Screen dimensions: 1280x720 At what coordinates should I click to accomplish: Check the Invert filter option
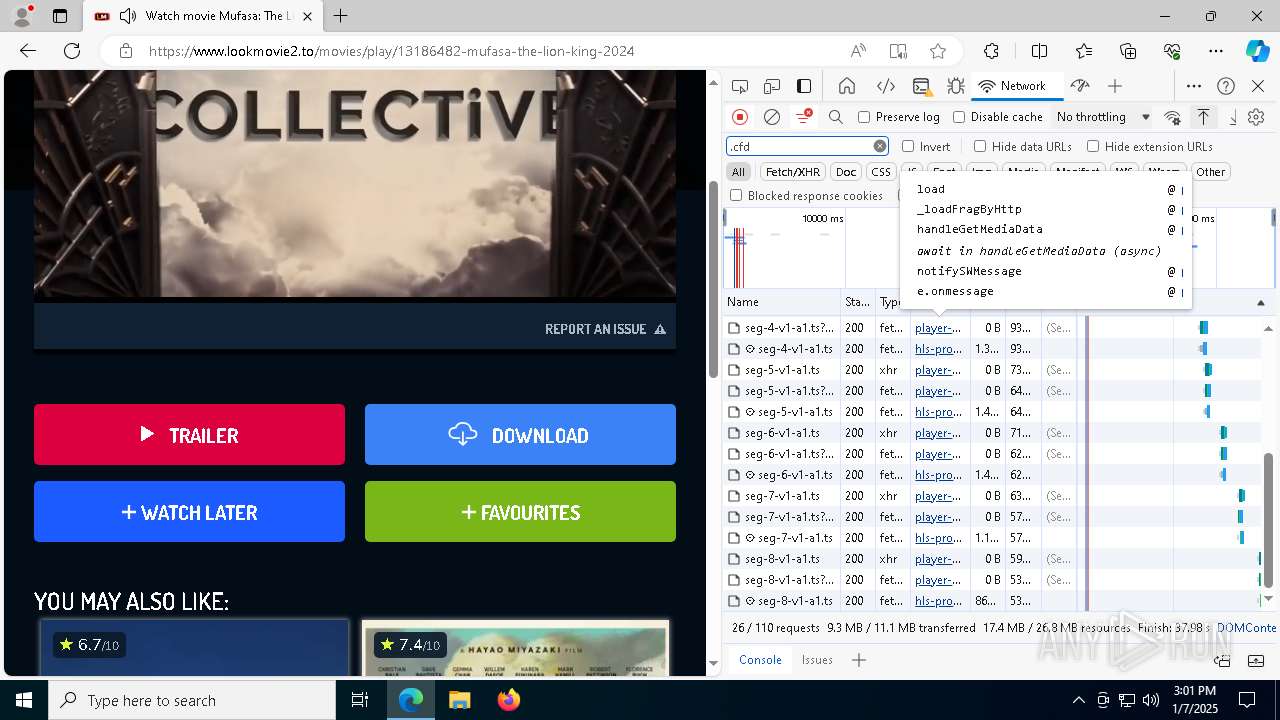click(x=908, y=146)
